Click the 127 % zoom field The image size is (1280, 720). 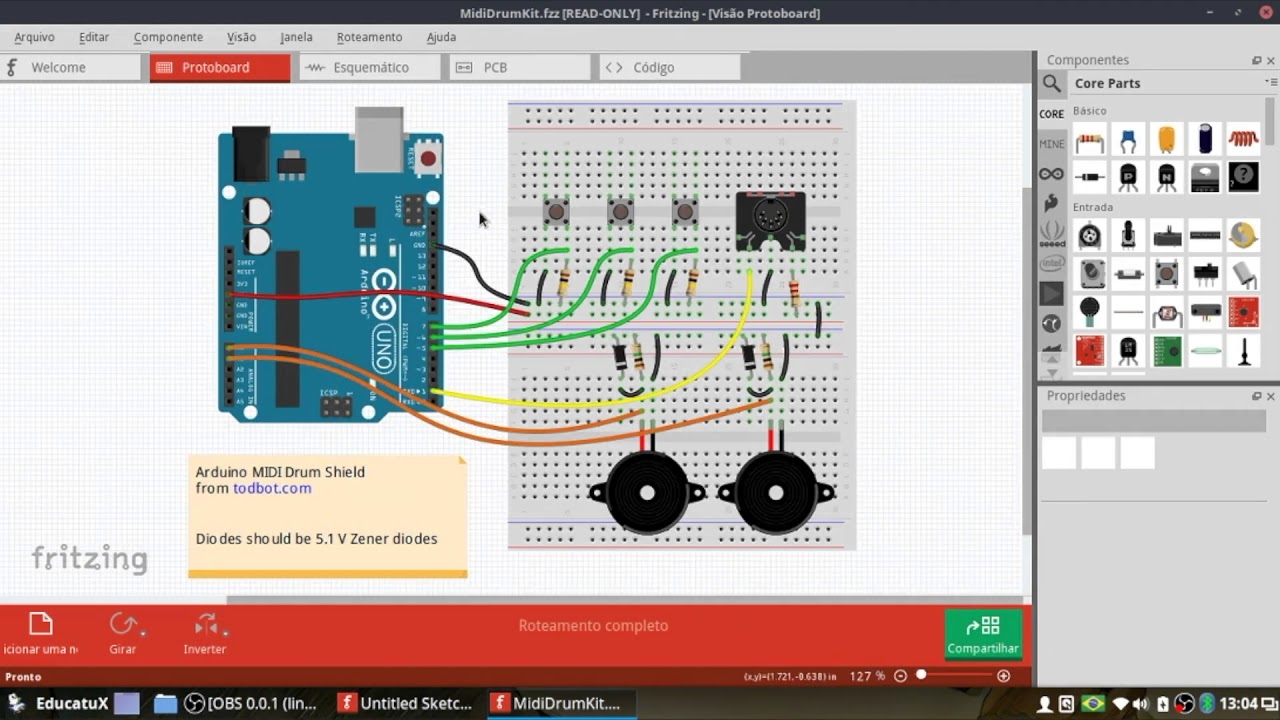(867, 676)
